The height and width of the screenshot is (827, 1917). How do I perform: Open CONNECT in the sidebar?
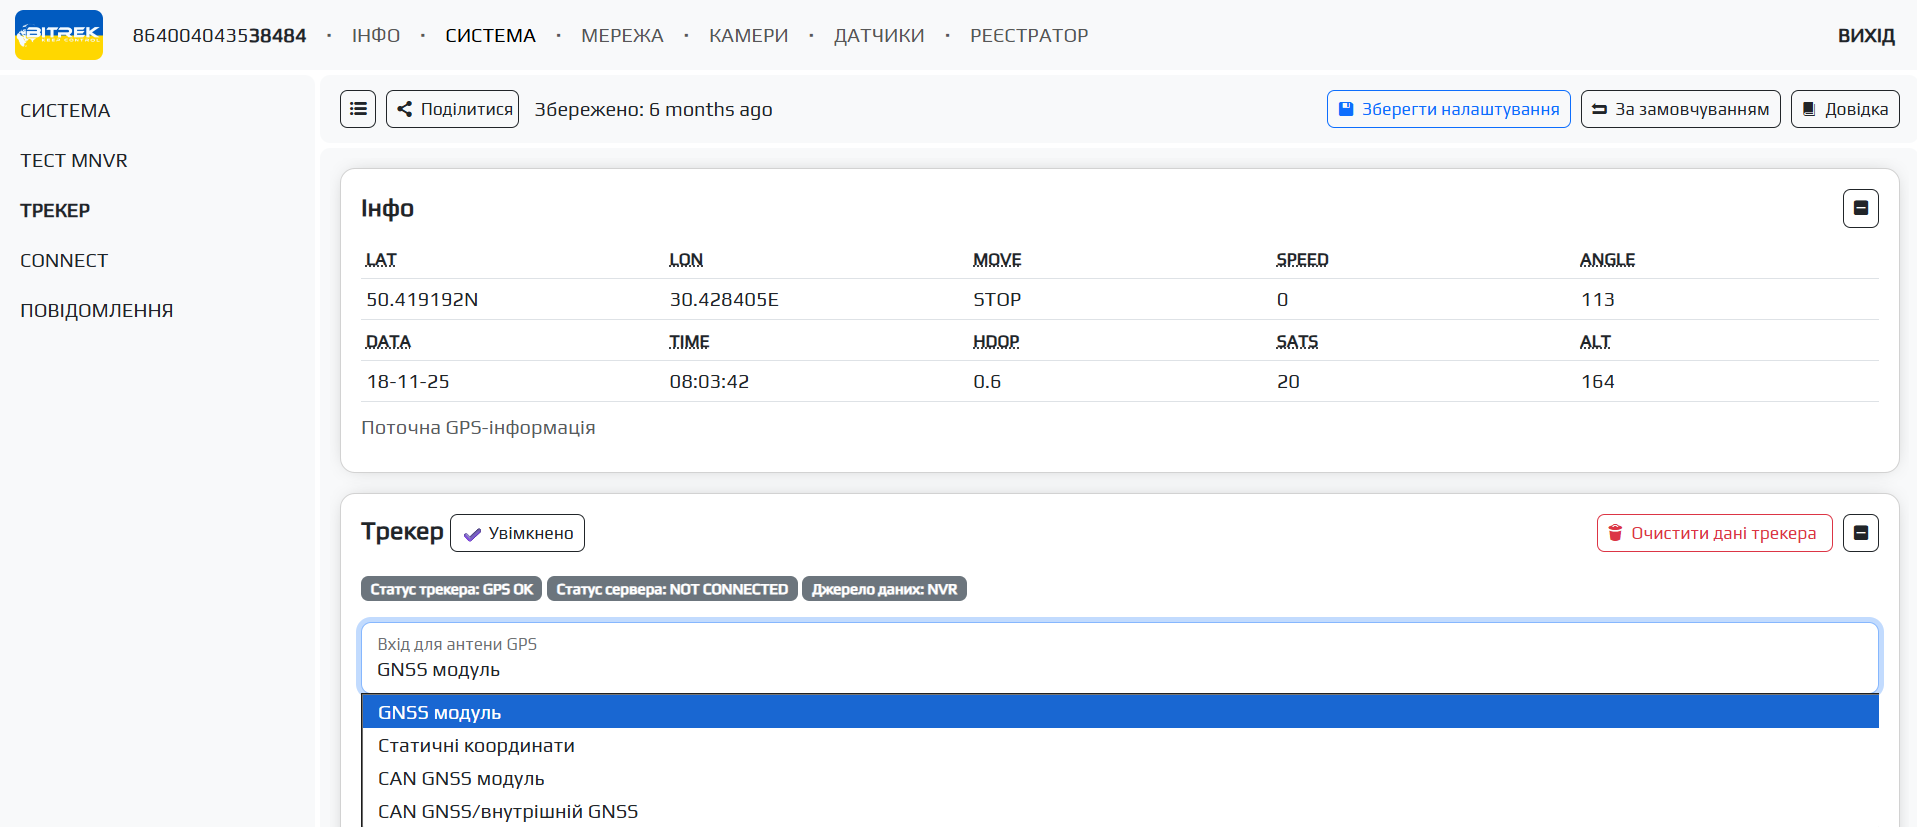[64, 260]
